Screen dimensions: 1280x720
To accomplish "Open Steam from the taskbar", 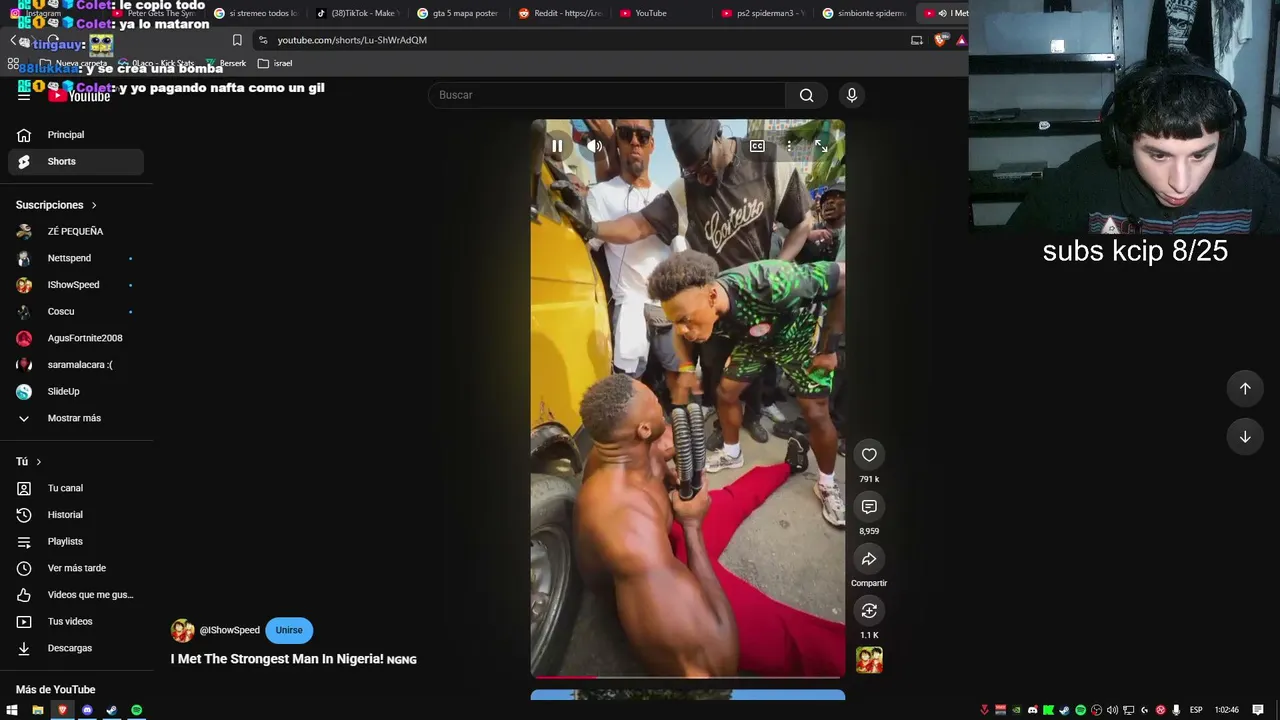I will tap(112, 710).
